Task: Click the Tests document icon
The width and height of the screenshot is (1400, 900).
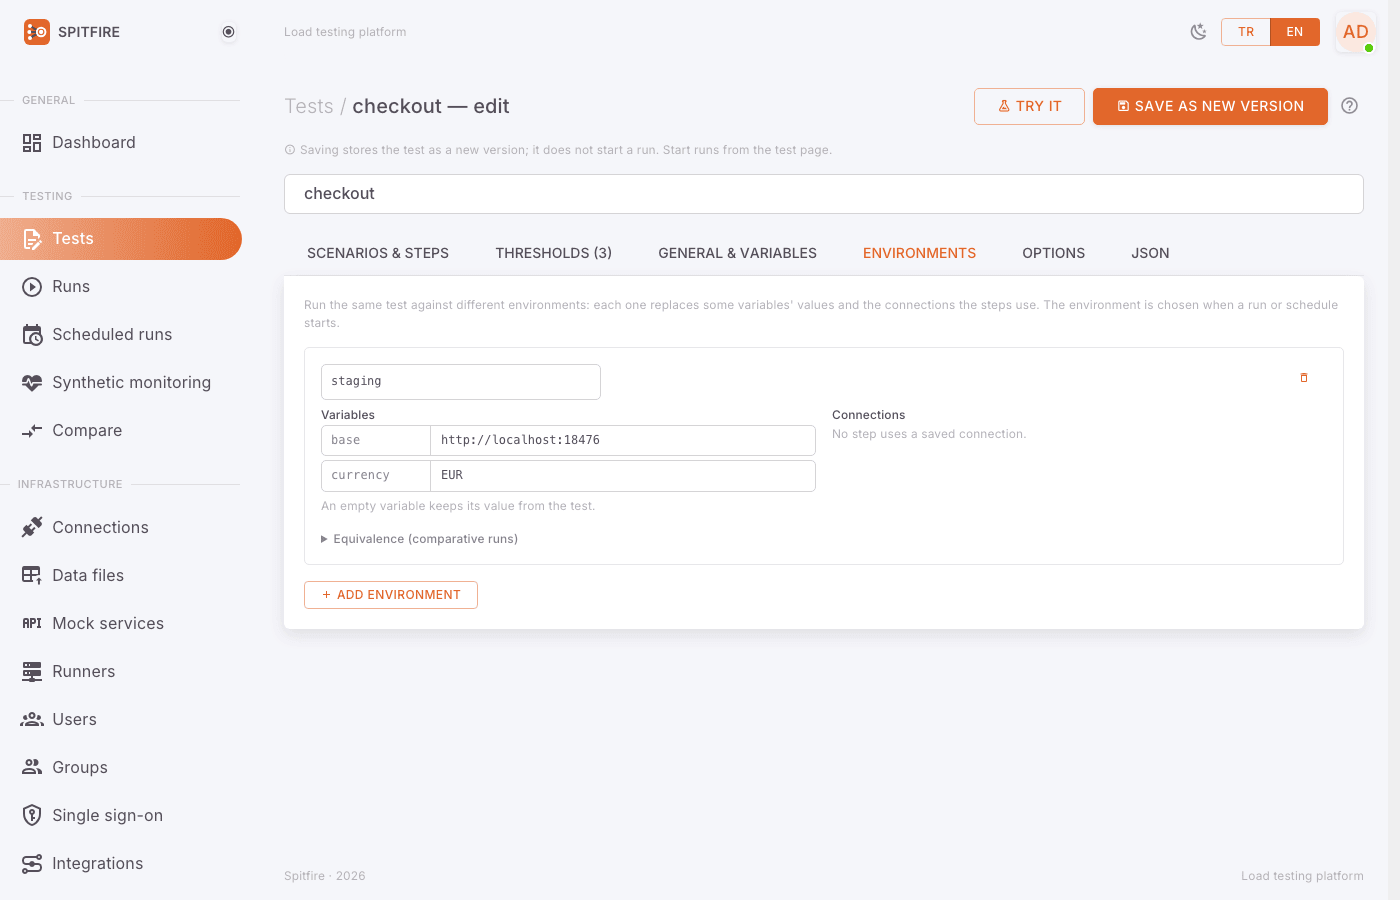Action: coord(32,239)
